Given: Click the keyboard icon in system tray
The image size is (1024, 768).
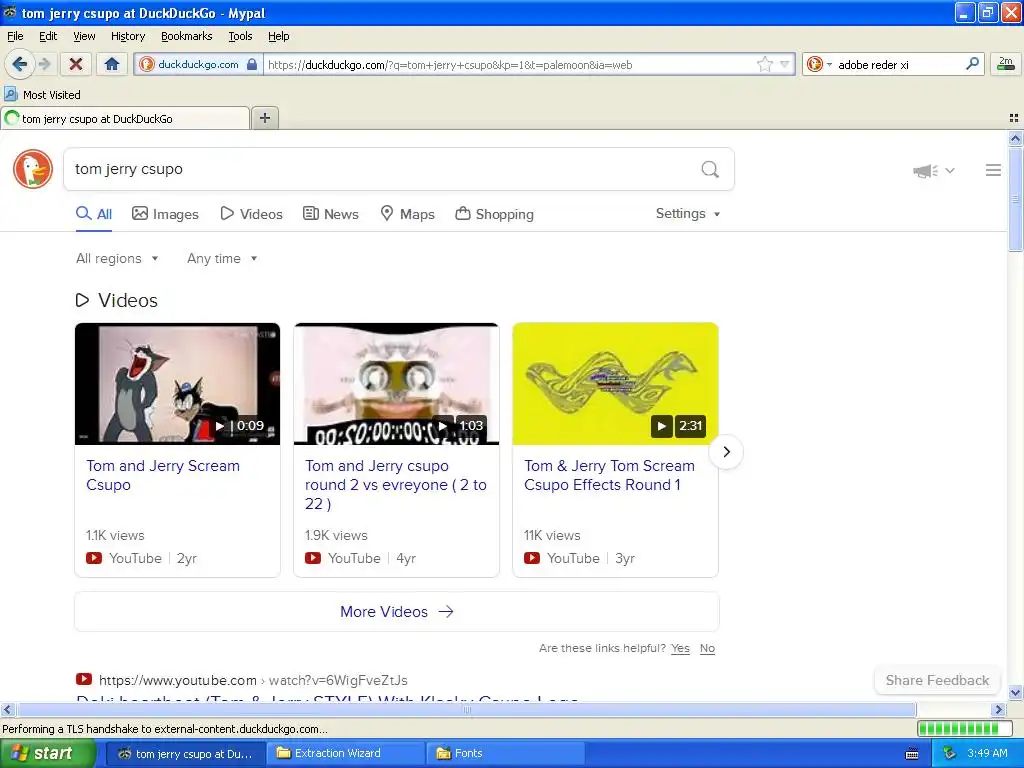Looking at the screenshot, I should (912, 754).
